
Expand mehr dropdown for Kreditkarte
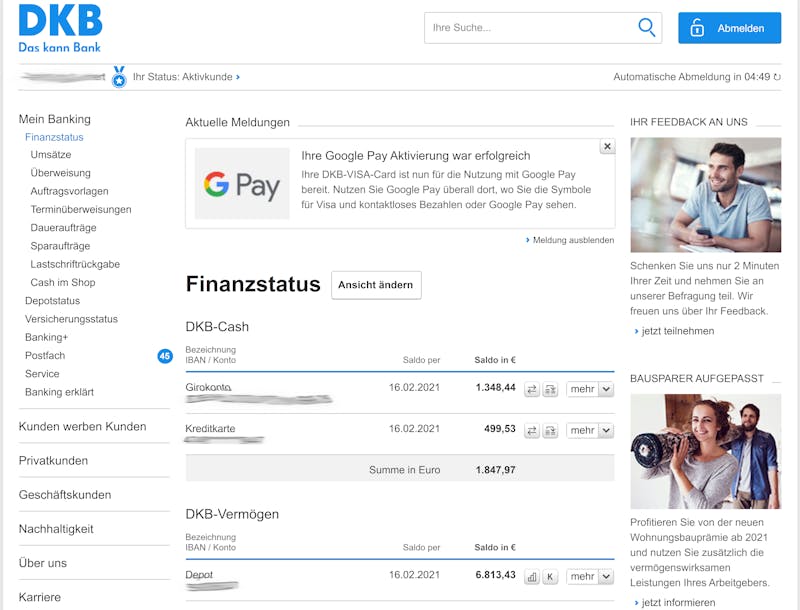[x=590, y=430]
